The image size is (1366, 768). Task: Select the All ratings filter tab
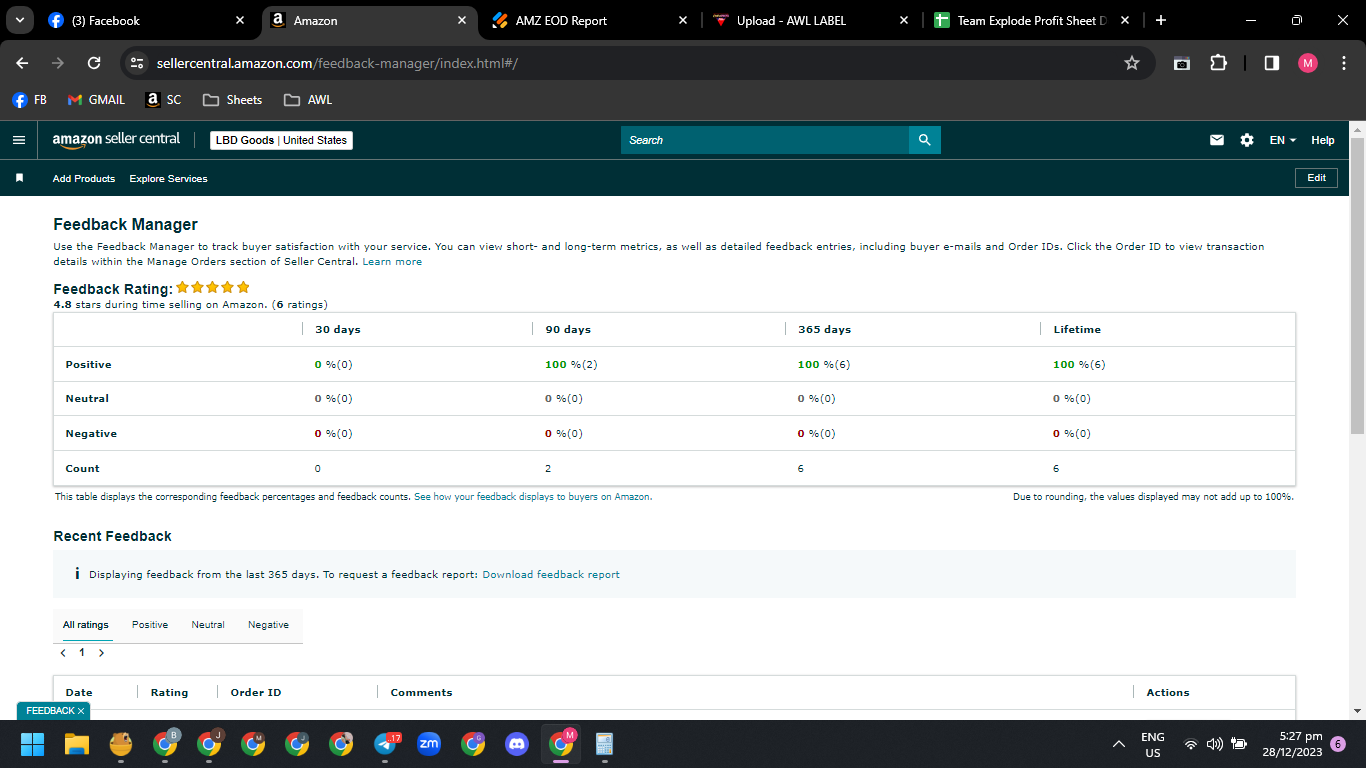coord(86,625)
